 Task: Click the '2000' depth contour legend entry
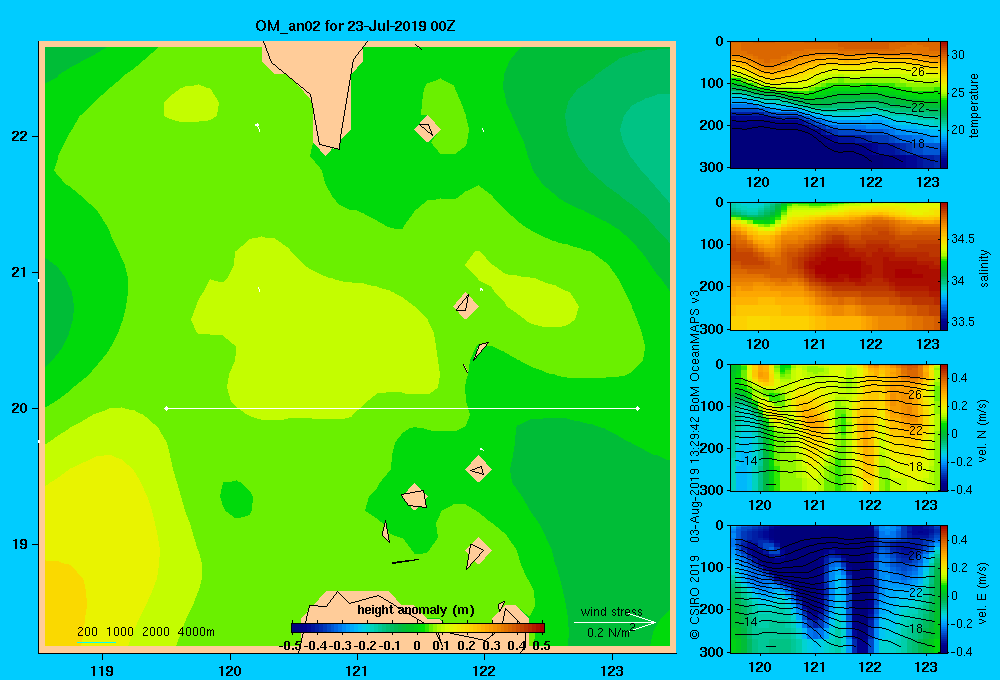[156, 632]
